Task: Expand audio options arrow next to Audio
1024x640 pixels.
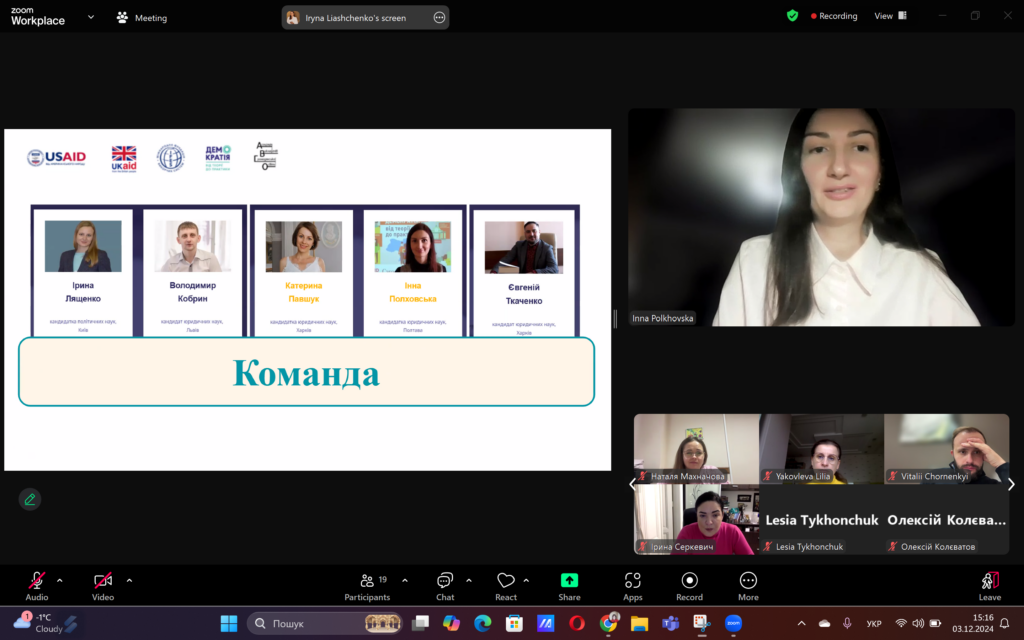Action: [x=59, y=580]
